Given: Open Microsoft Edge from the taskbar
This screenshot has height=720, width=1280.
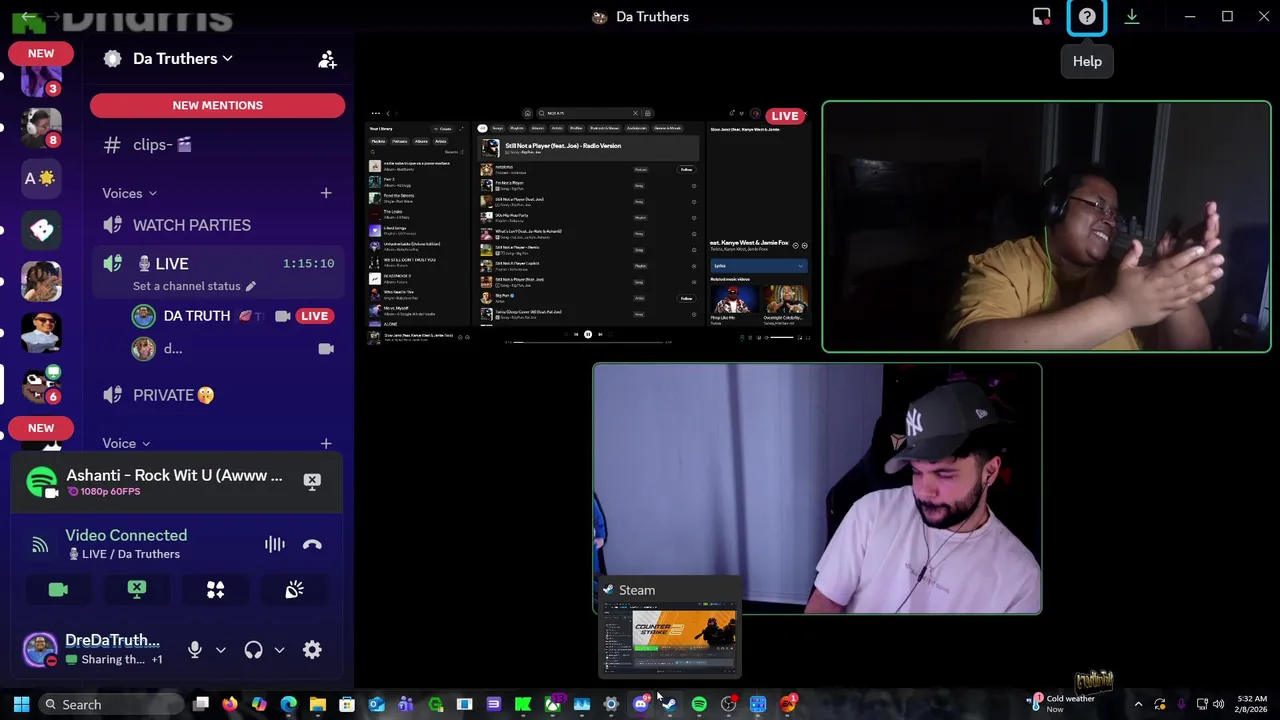Looking at the screenshot, I should pos(288,704).
